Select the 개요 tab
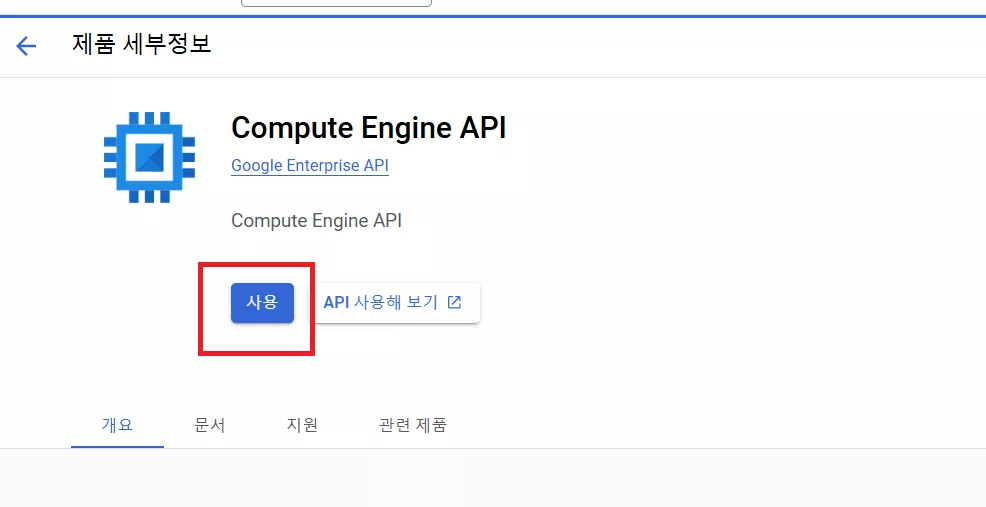The height and width of the screenshot is (507, 986). (118, 425)
